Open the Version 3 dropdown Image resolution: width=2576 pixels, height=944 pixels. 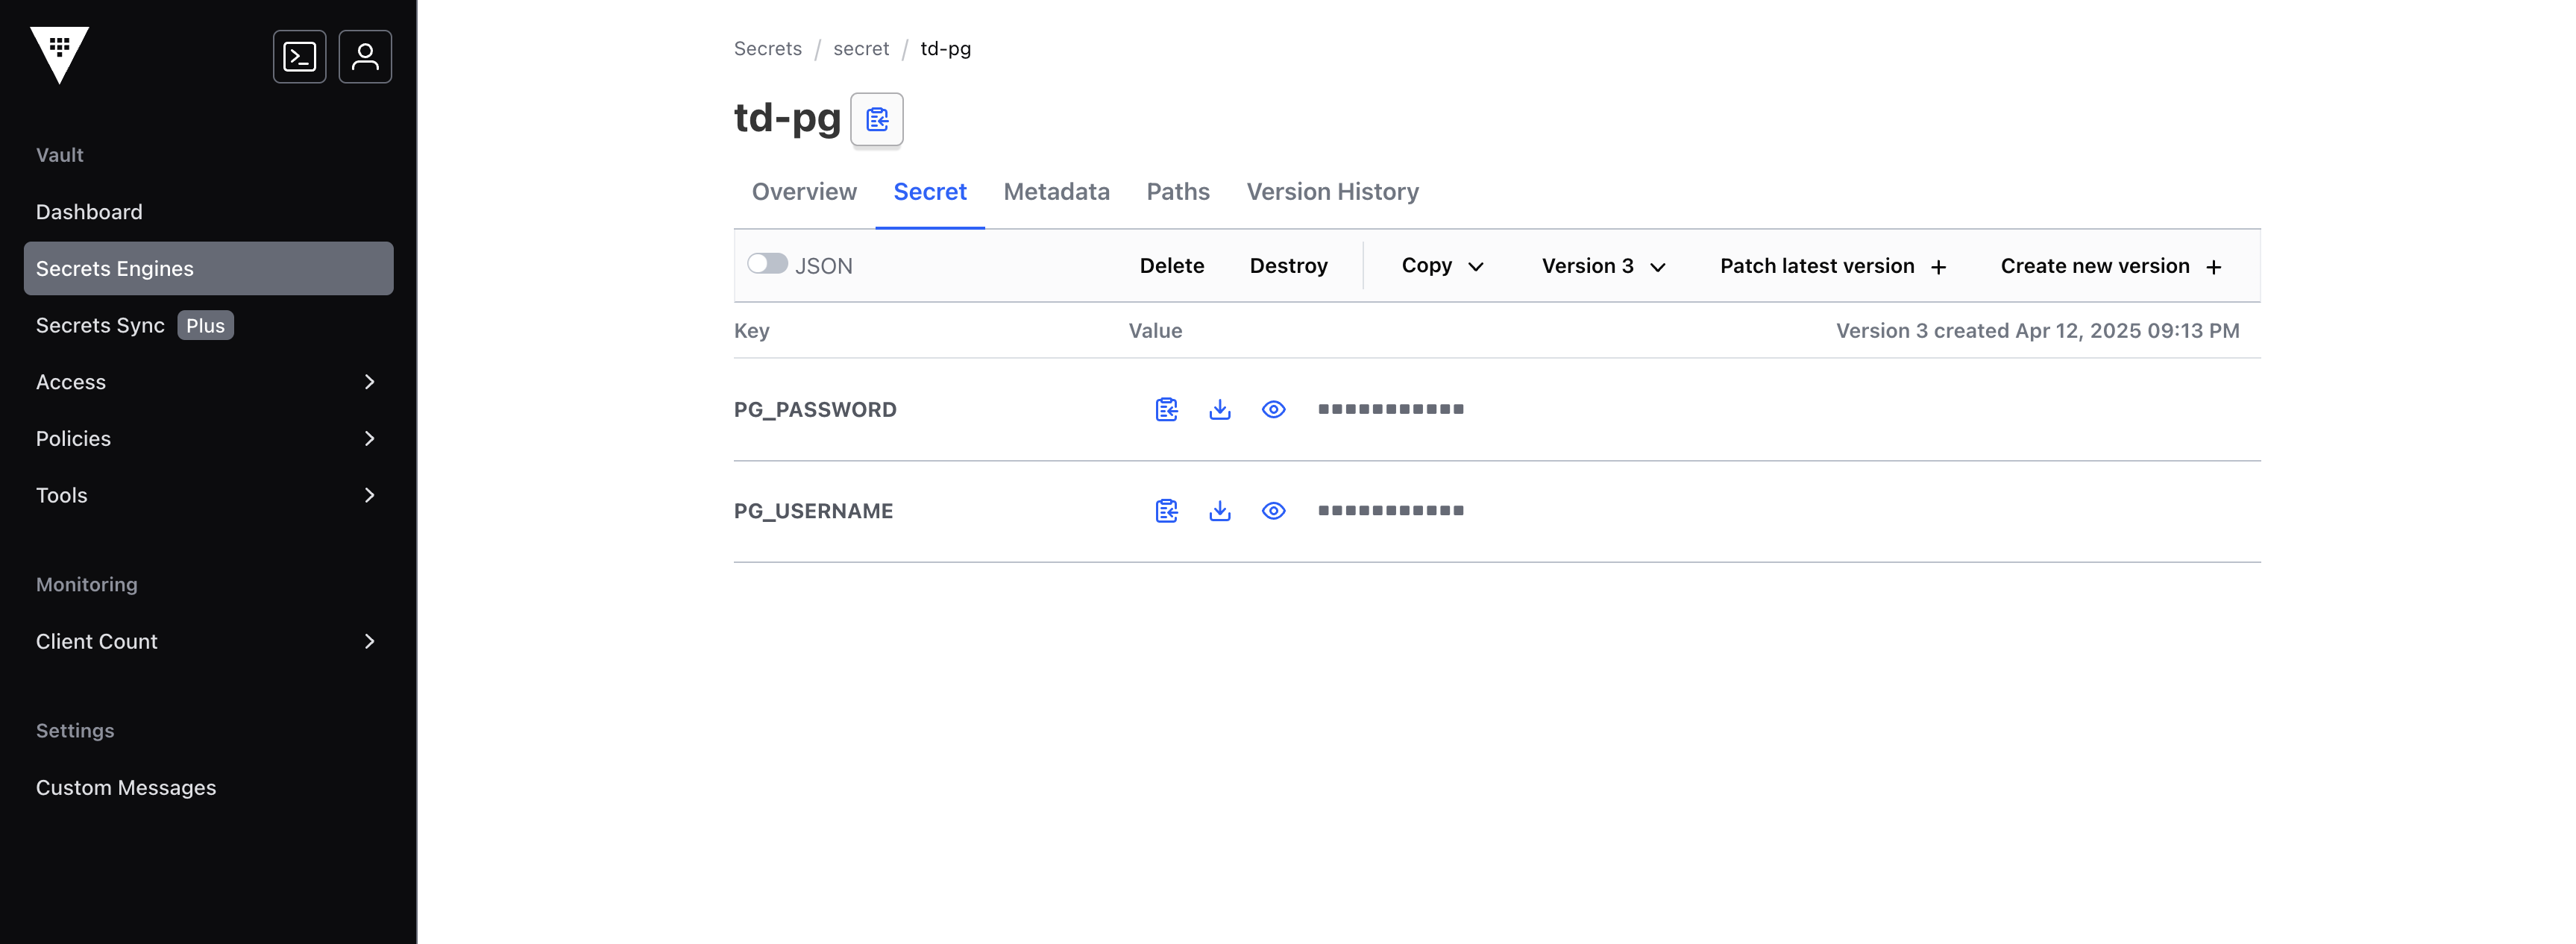(x=1602, y=266)
